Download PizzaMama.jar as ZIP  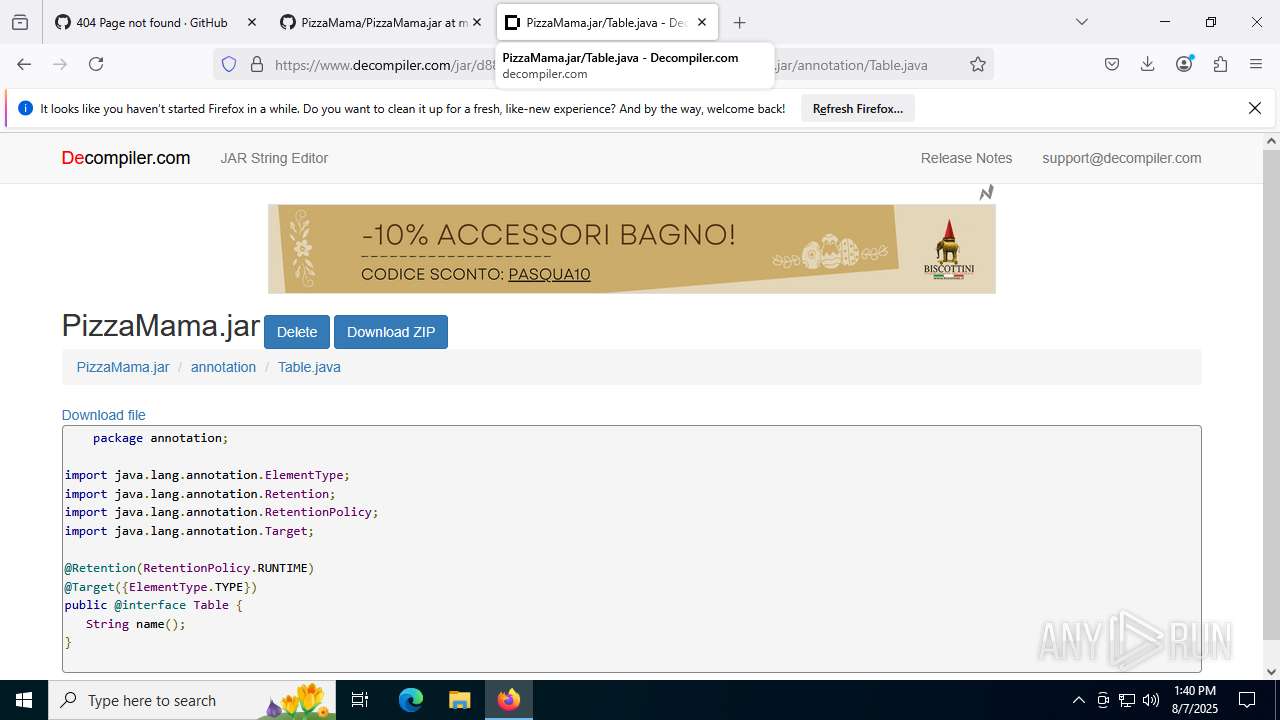point(391,332)
